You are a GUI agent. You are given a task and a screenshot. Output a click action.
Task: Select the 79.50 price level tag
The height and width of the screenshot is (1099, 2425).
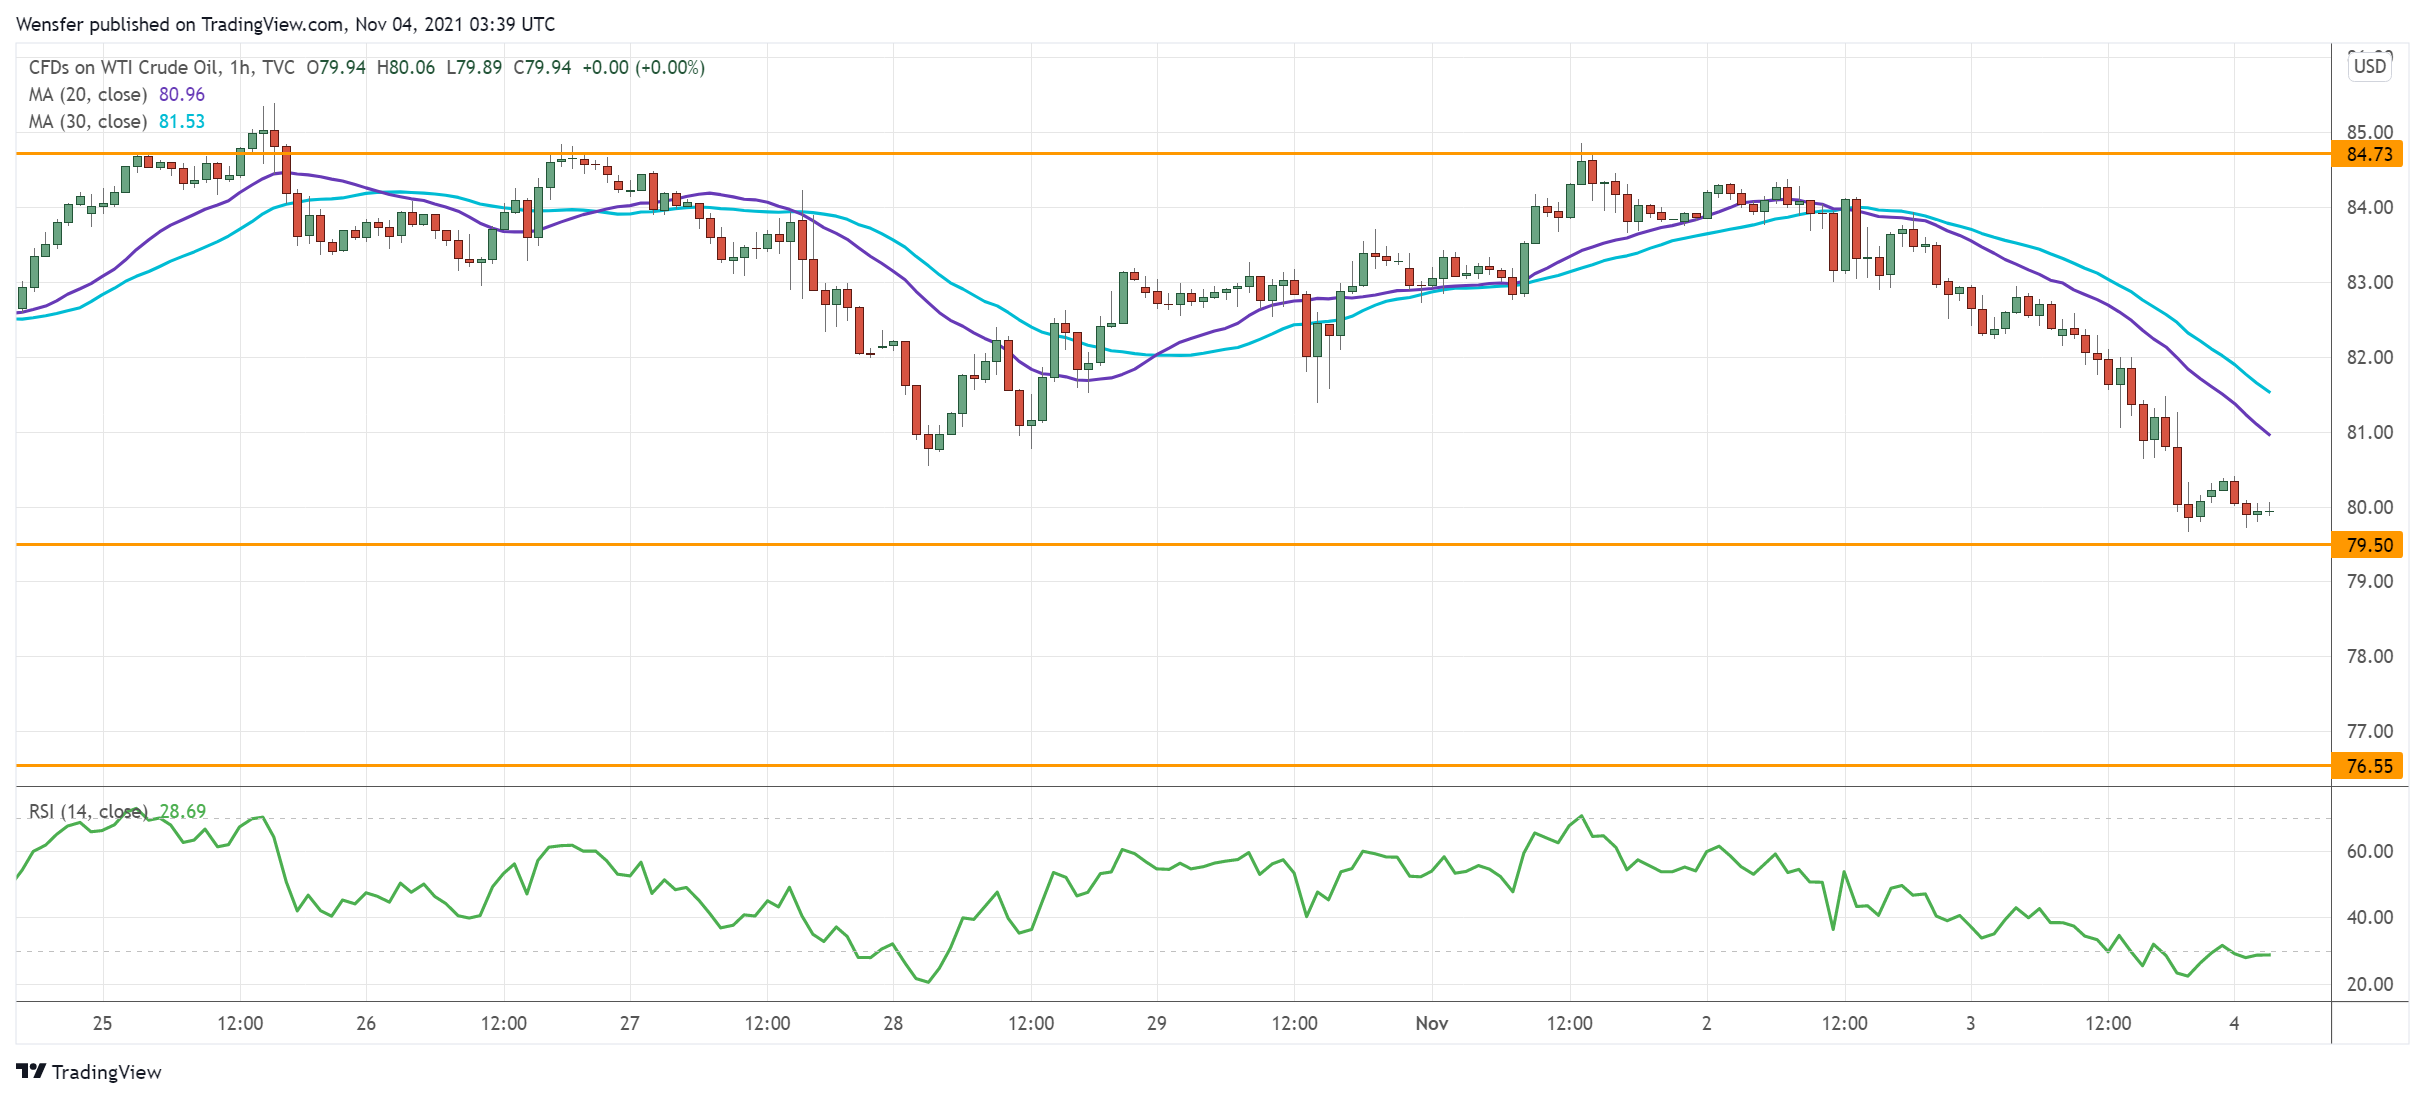pyautogui.click(x=2369, y=545)
